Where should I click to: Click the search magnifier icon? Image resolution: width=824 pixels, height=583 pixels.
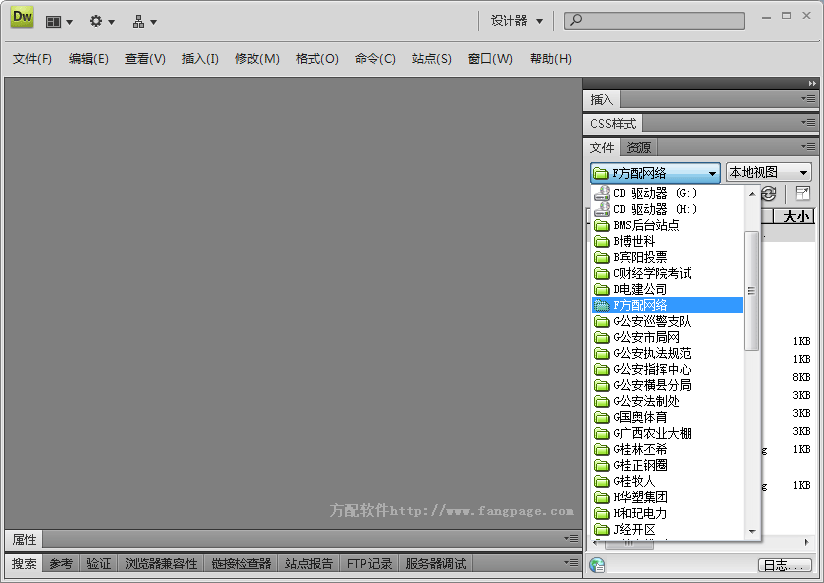pos(576,21)
